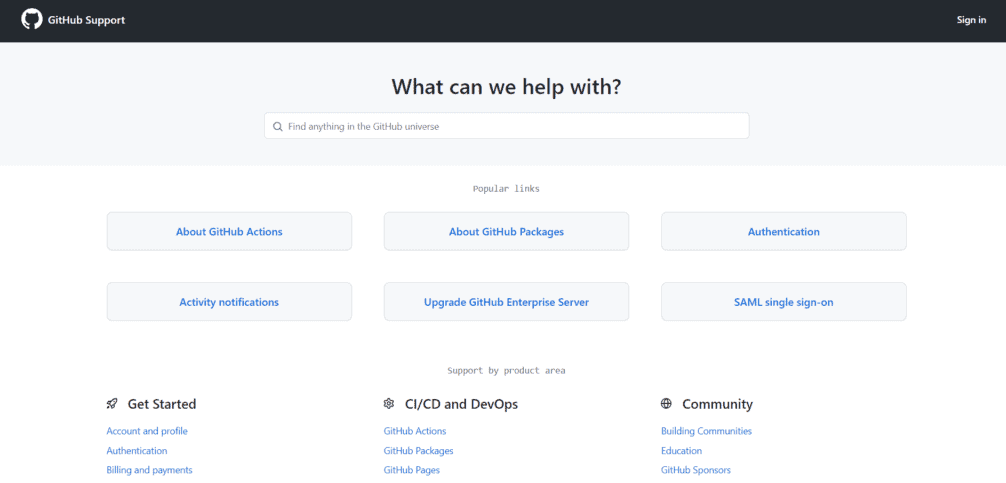Open Authentication link under Get Started
Viewport: 1006px width, 483px height.
(x=137, y=451)
